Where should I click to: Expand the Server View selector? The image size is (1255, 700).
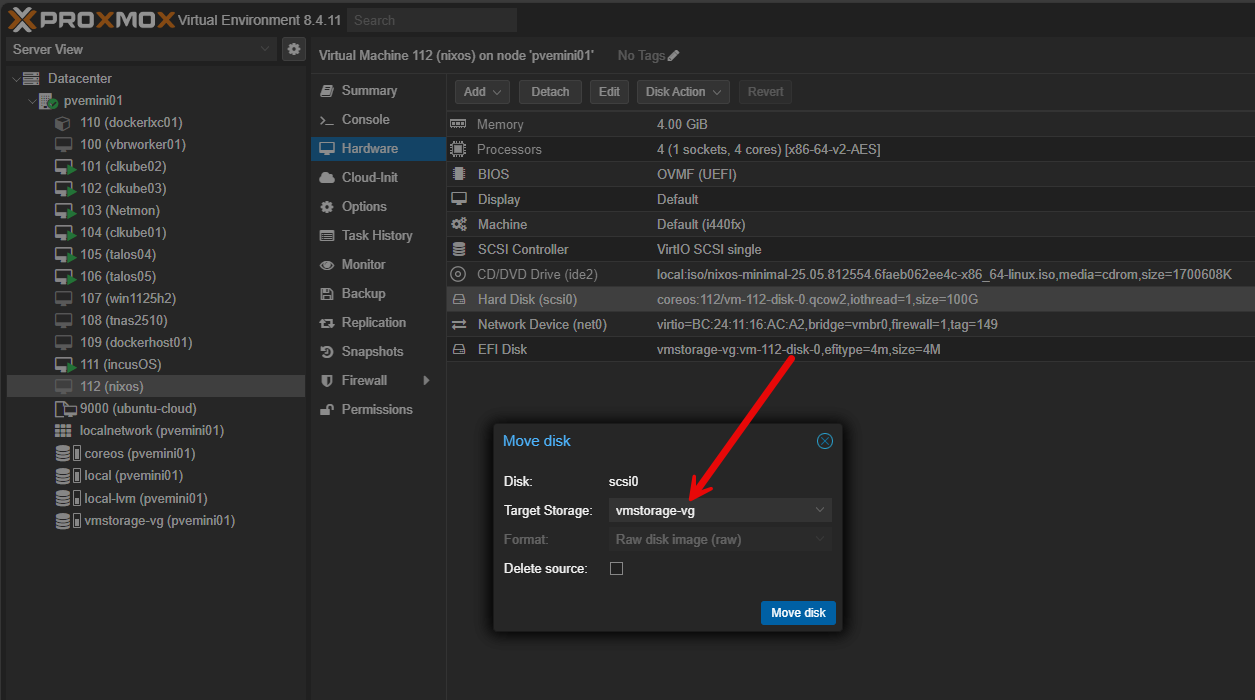[x=264, y=49]
